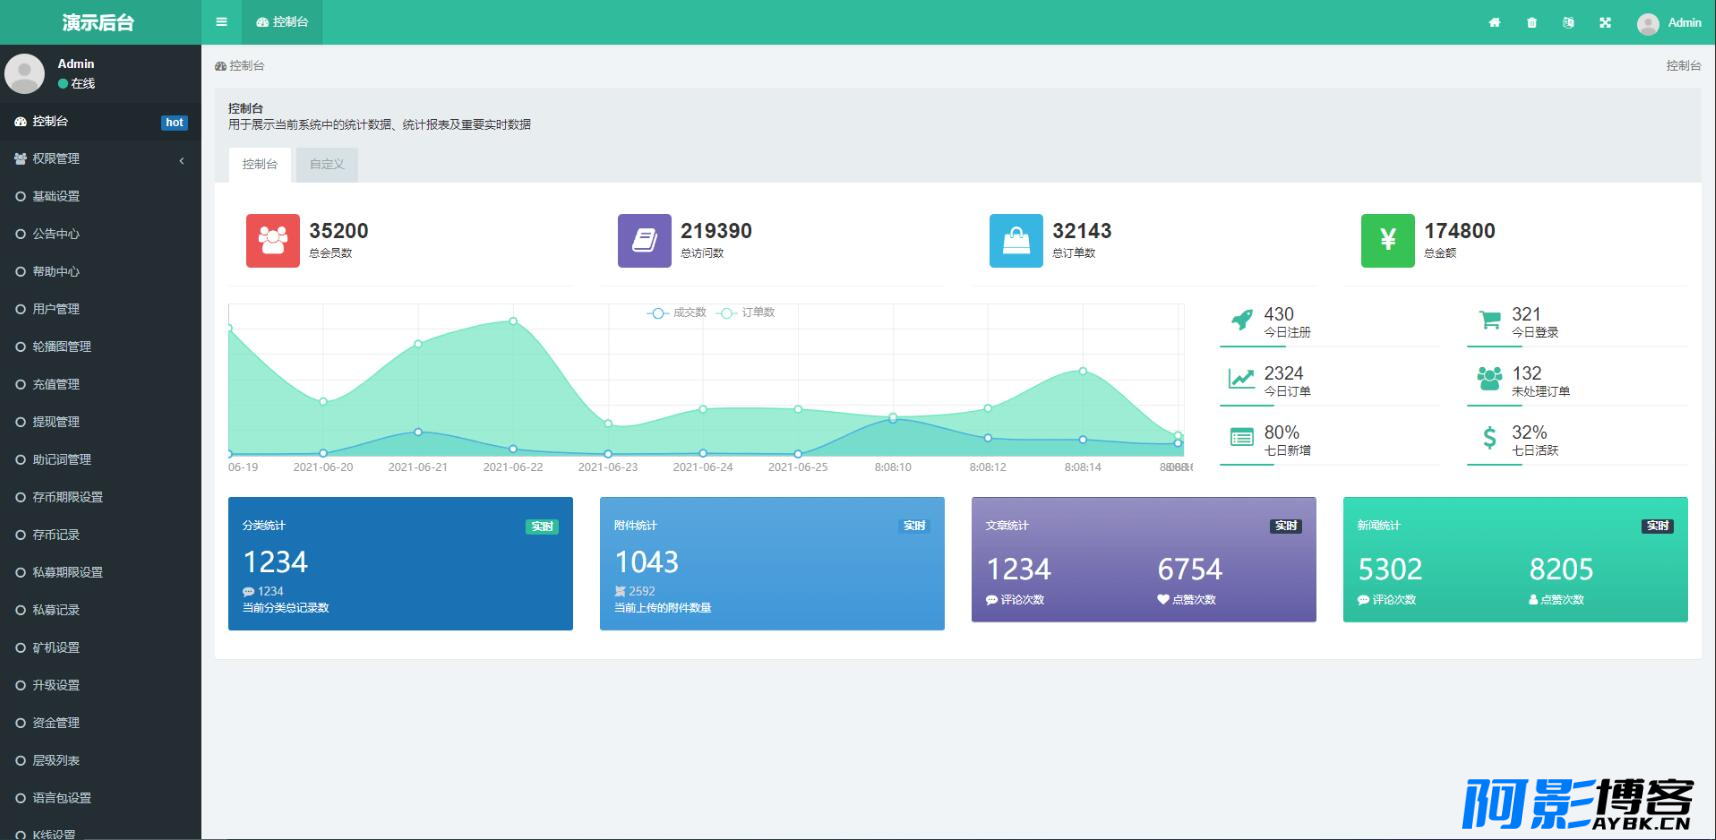
Task: Click the 2021-06-22 data point on chart
Action: click(x=513, y=321)
